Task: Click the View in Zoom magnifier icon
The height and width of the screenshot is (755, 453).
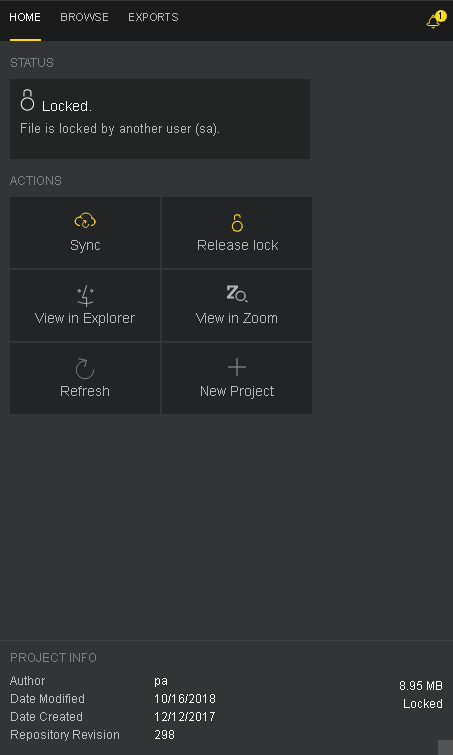Action: coord(237,294)
